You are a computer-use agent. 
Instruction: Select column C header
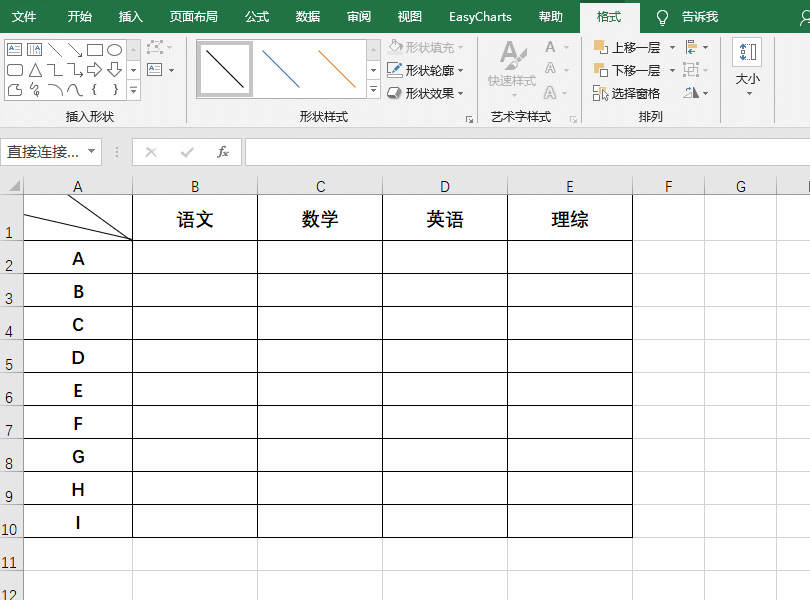tap(320, 186)
